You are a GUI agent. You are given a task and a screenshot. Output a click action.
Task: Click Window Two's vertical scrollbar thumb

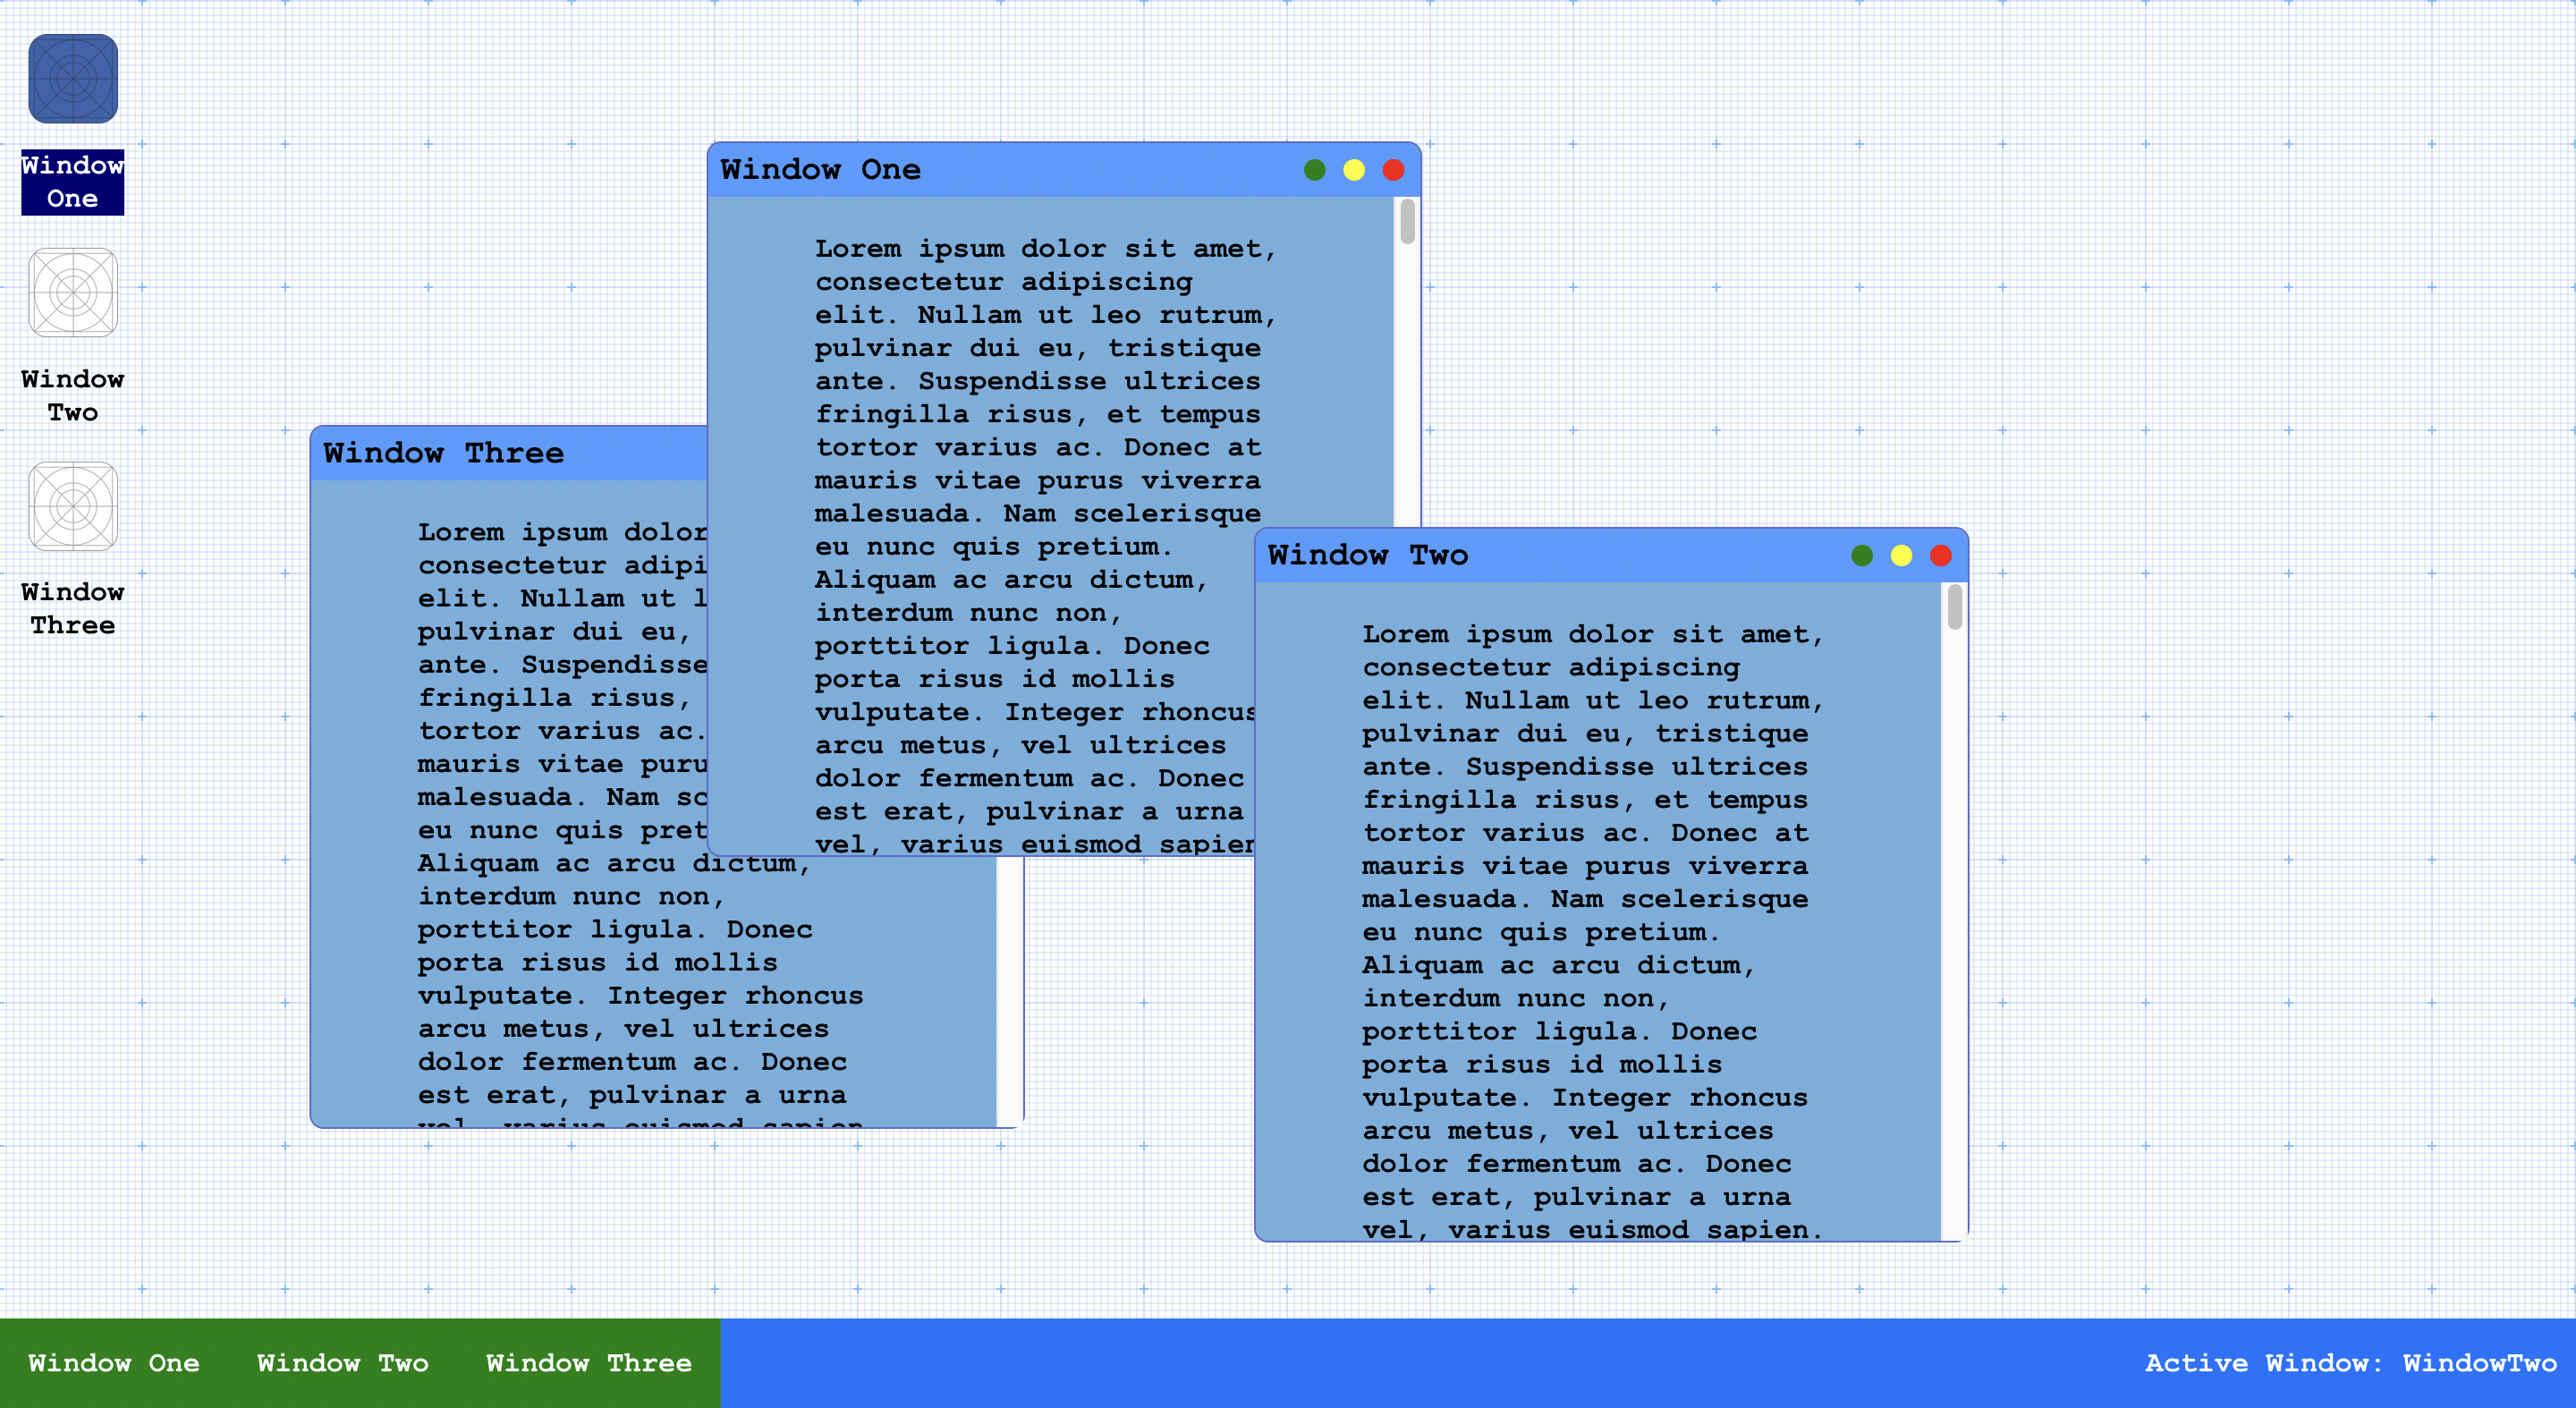[x=1954, y=607]
